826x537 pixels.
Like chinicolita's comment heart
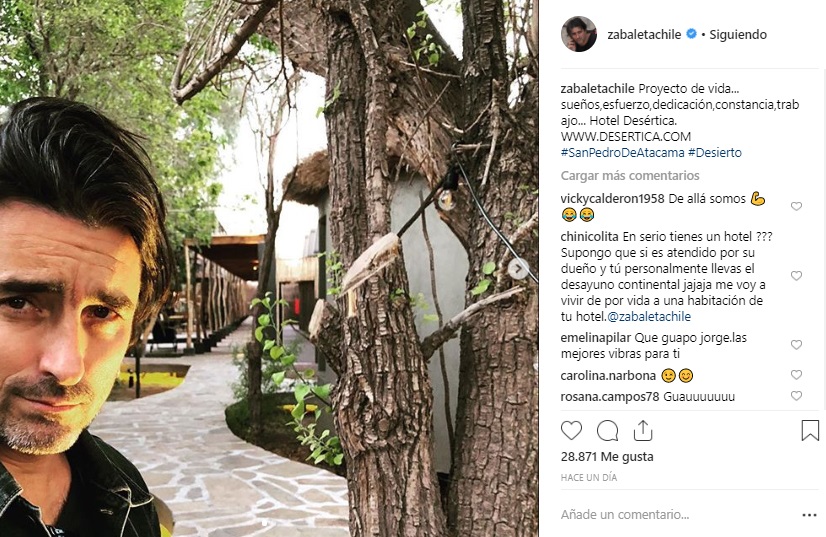click(x=796, y=276)
